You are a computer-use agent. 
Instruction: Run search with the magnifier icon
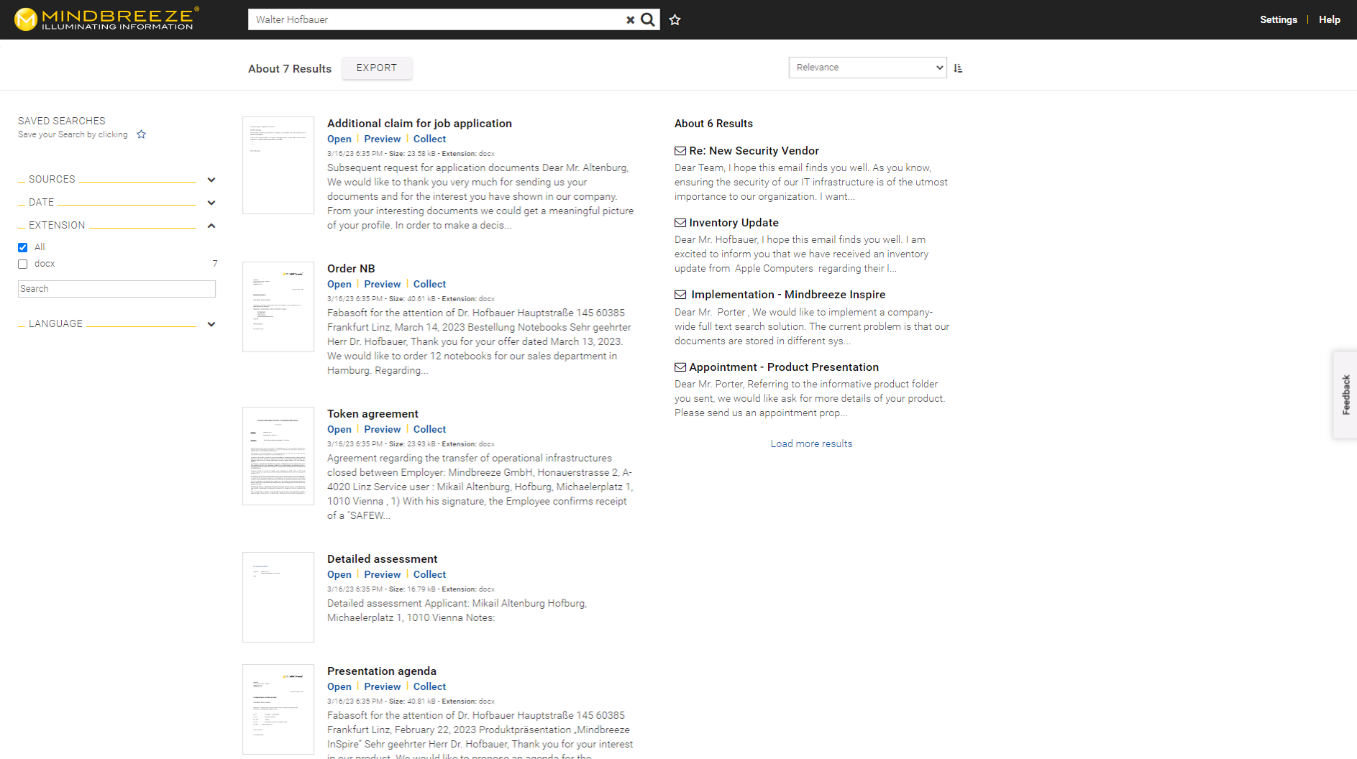[648, 19]
